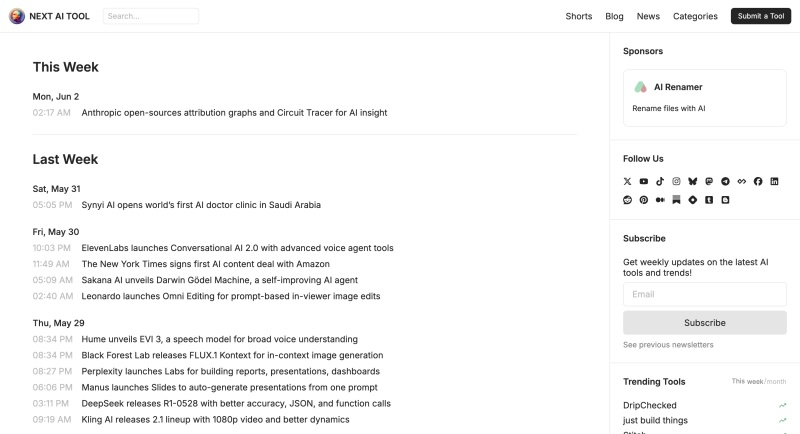Screen dimensions: 800x434
Task: Click the Search box in the header
Action: pyautogui.click(x=150, y=16)
